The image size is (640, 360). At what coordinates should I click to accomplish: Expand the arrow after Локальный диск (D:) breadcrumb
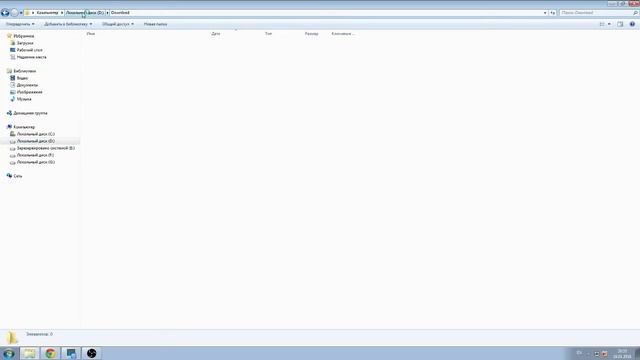[107, 13]
